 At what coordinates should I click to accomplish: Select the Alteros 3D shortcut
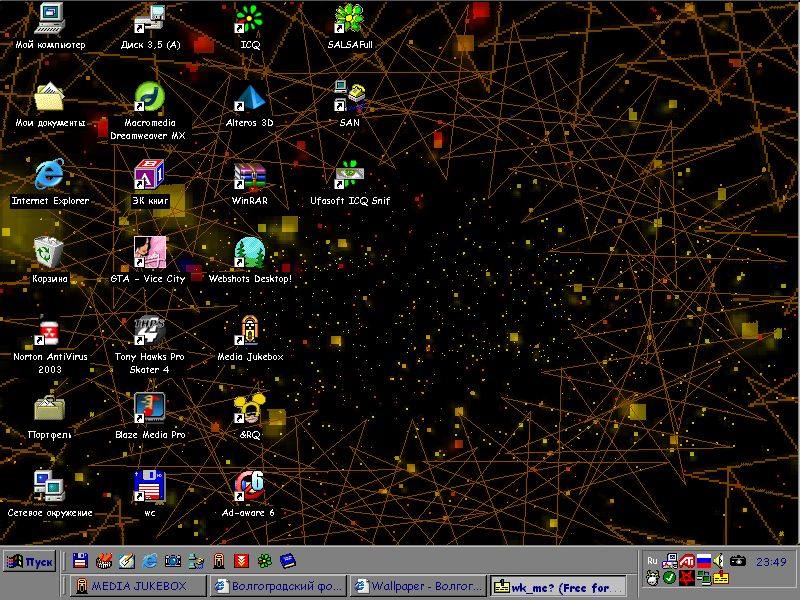coord(249,104)
